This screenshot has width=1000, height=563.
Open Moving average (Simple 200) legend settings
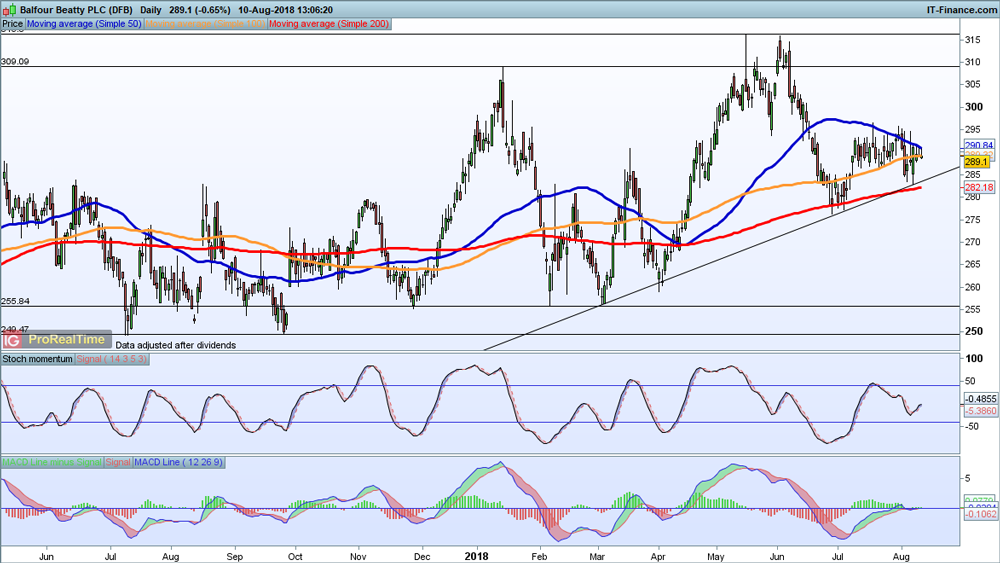[x=329, y=24]
